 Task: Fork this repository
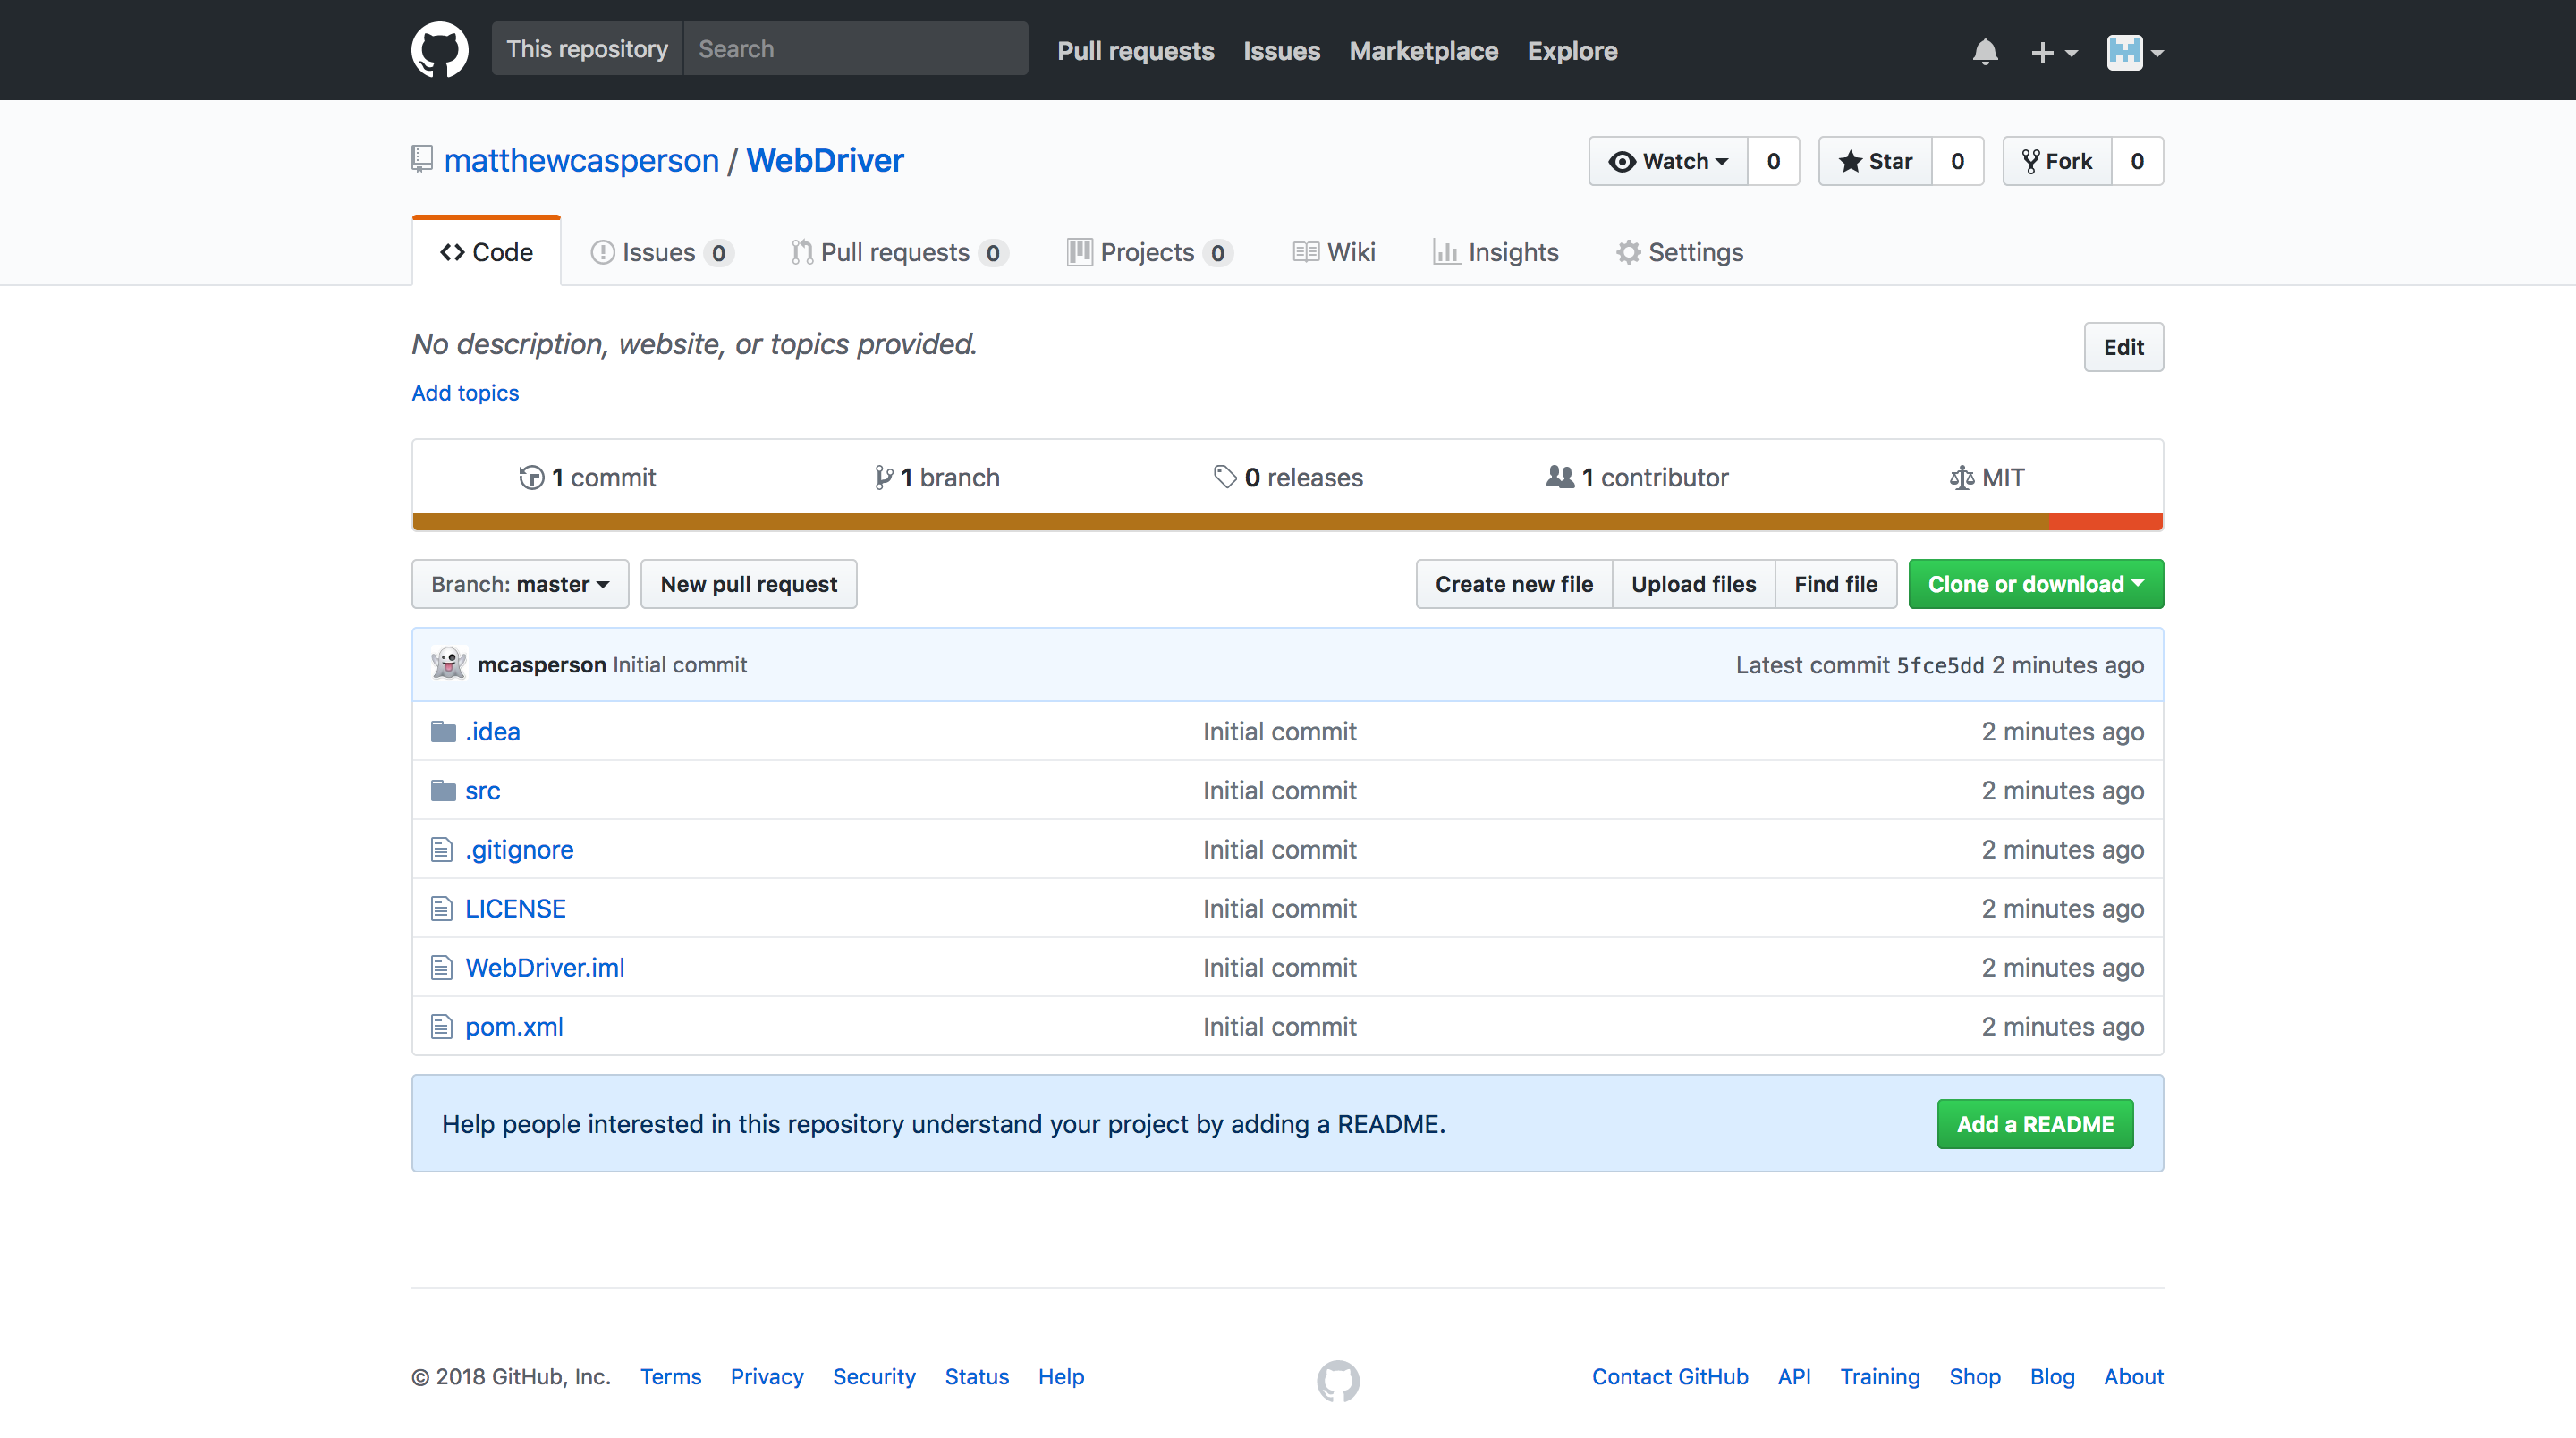coord(2057,161)
